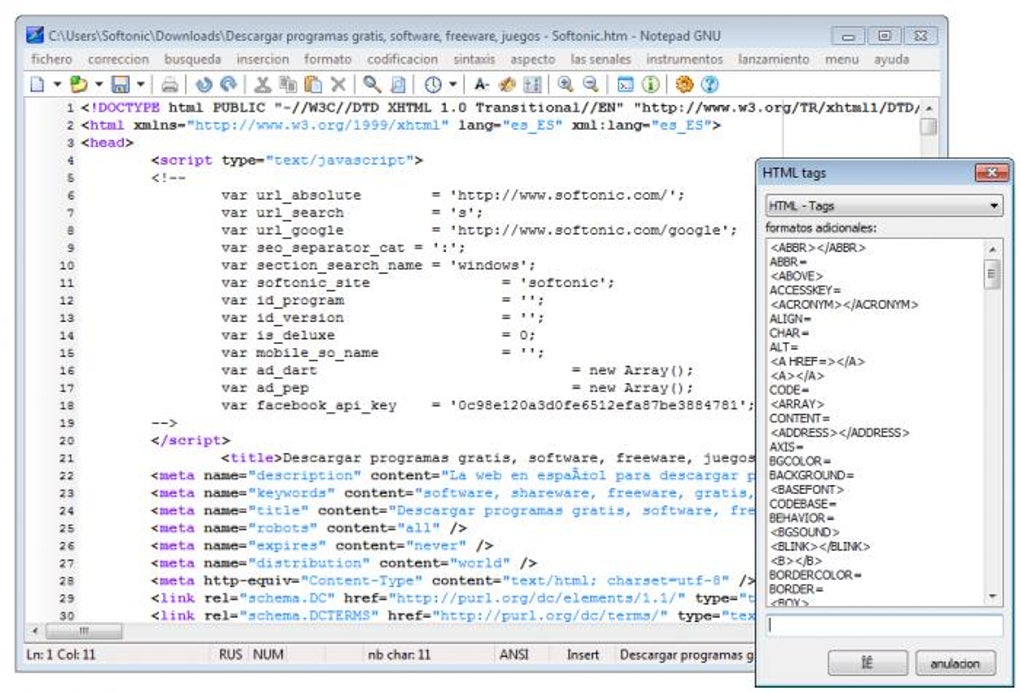Screen dimensions: 1020x692
Task: Click the paintbrush style icon
Action: (507, 85)
